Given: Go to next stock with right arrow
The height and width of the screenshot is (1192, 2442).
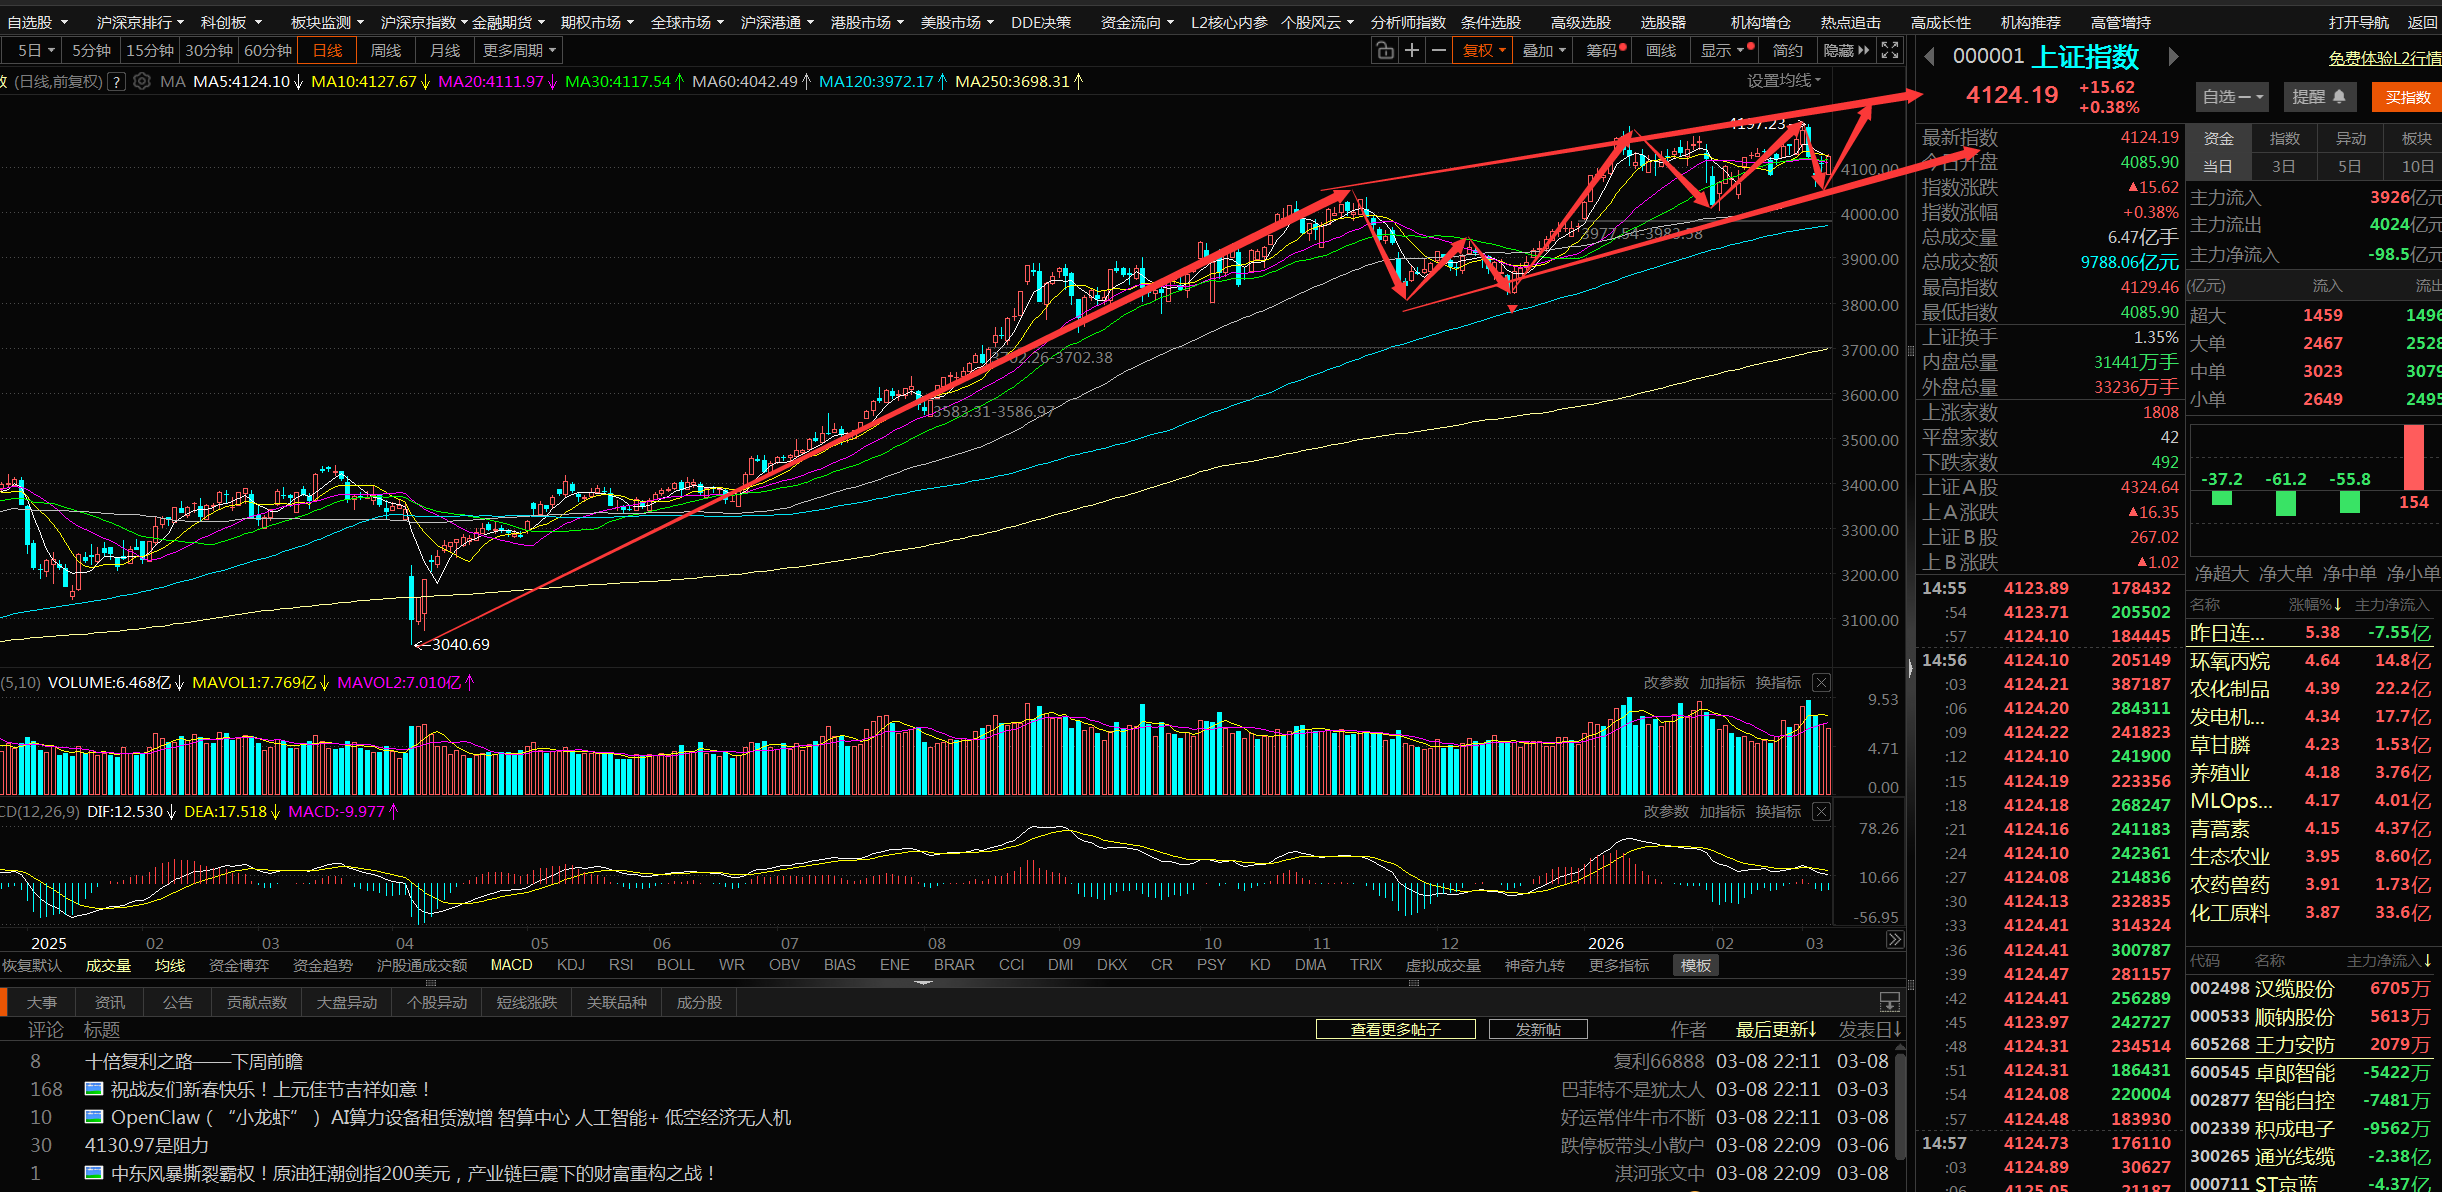Looking at the screenshot, I should pos(2173,57).
